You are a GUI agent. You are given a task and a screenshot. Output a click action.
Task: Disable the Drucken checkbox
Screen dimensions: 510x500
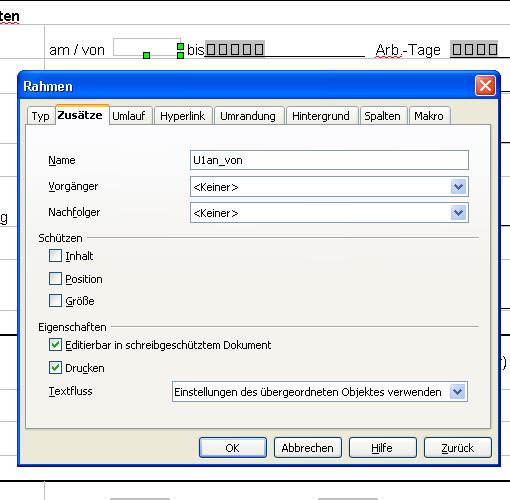[55, 368]
